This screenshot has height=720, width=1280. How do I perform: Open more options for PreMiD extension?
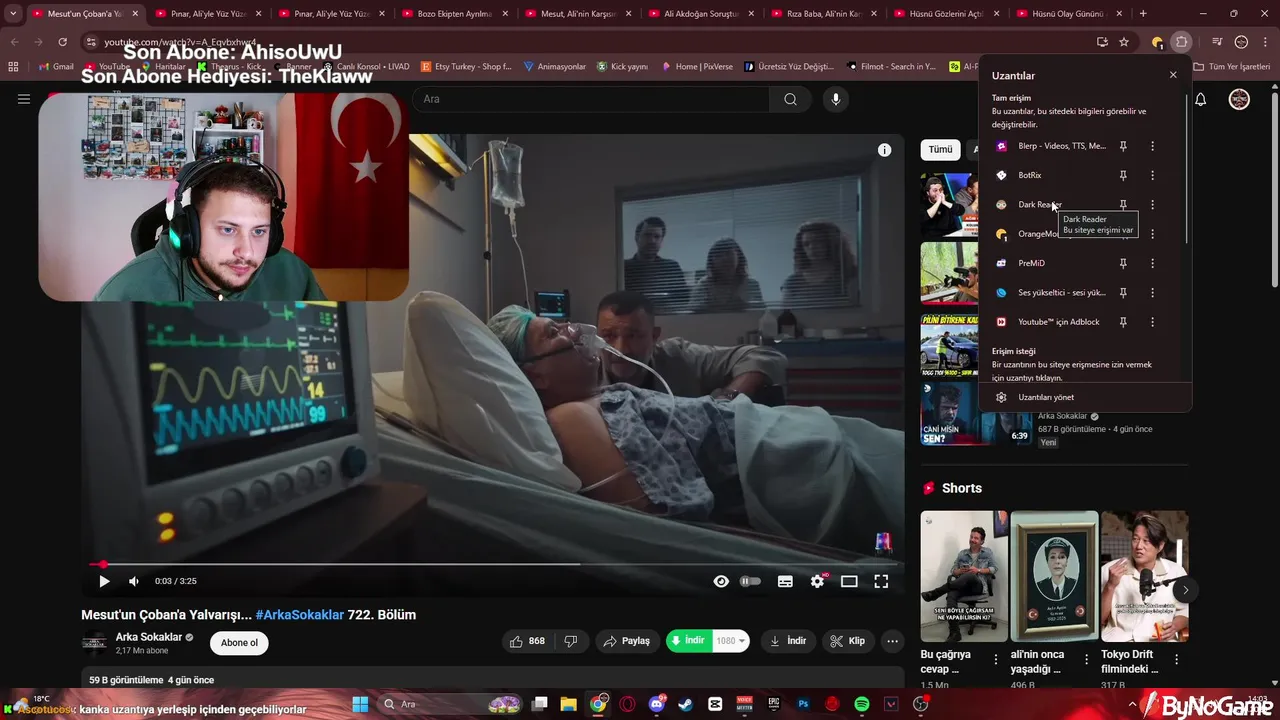click(x=1152, y=263)
